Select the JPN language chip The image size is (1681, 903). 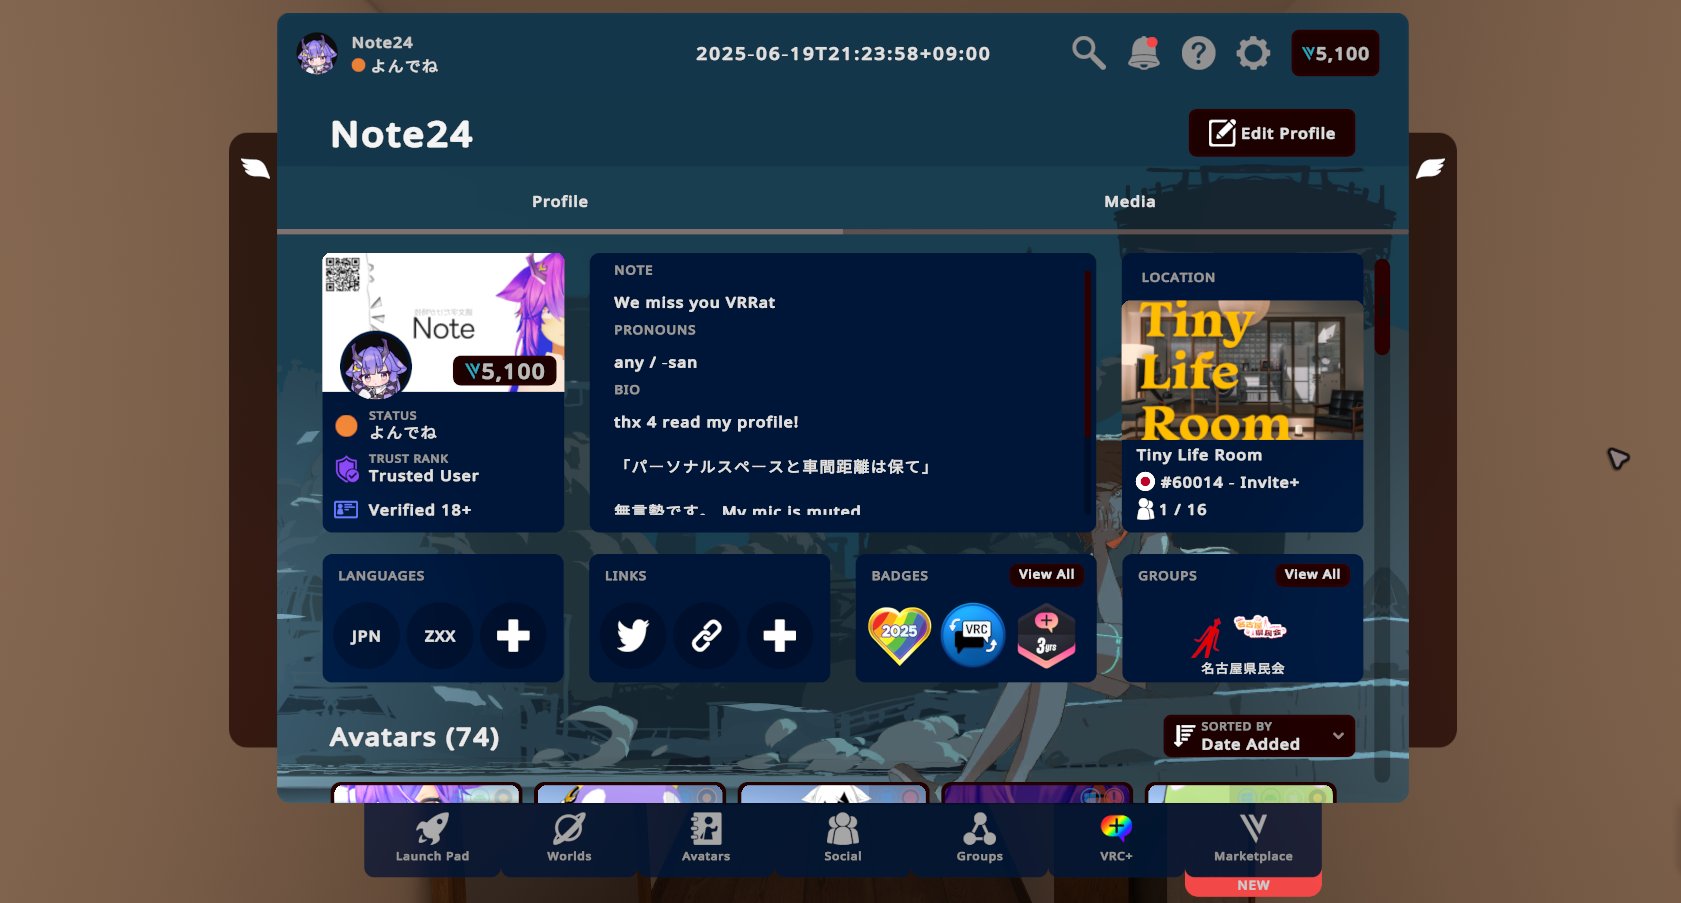click(366, 636)
